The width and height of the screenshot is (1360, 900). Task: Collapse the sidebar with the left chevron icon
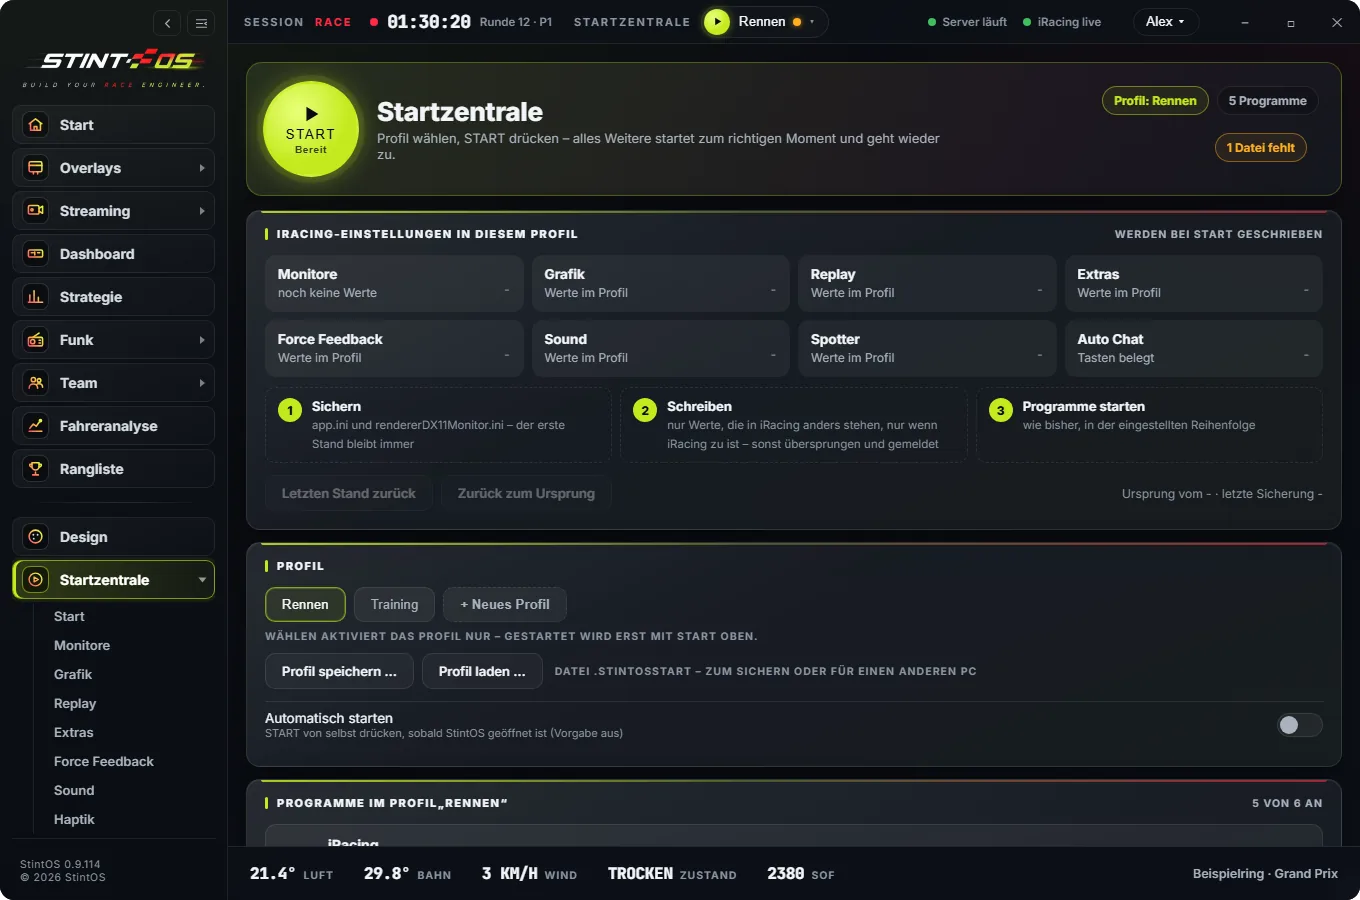168,23
